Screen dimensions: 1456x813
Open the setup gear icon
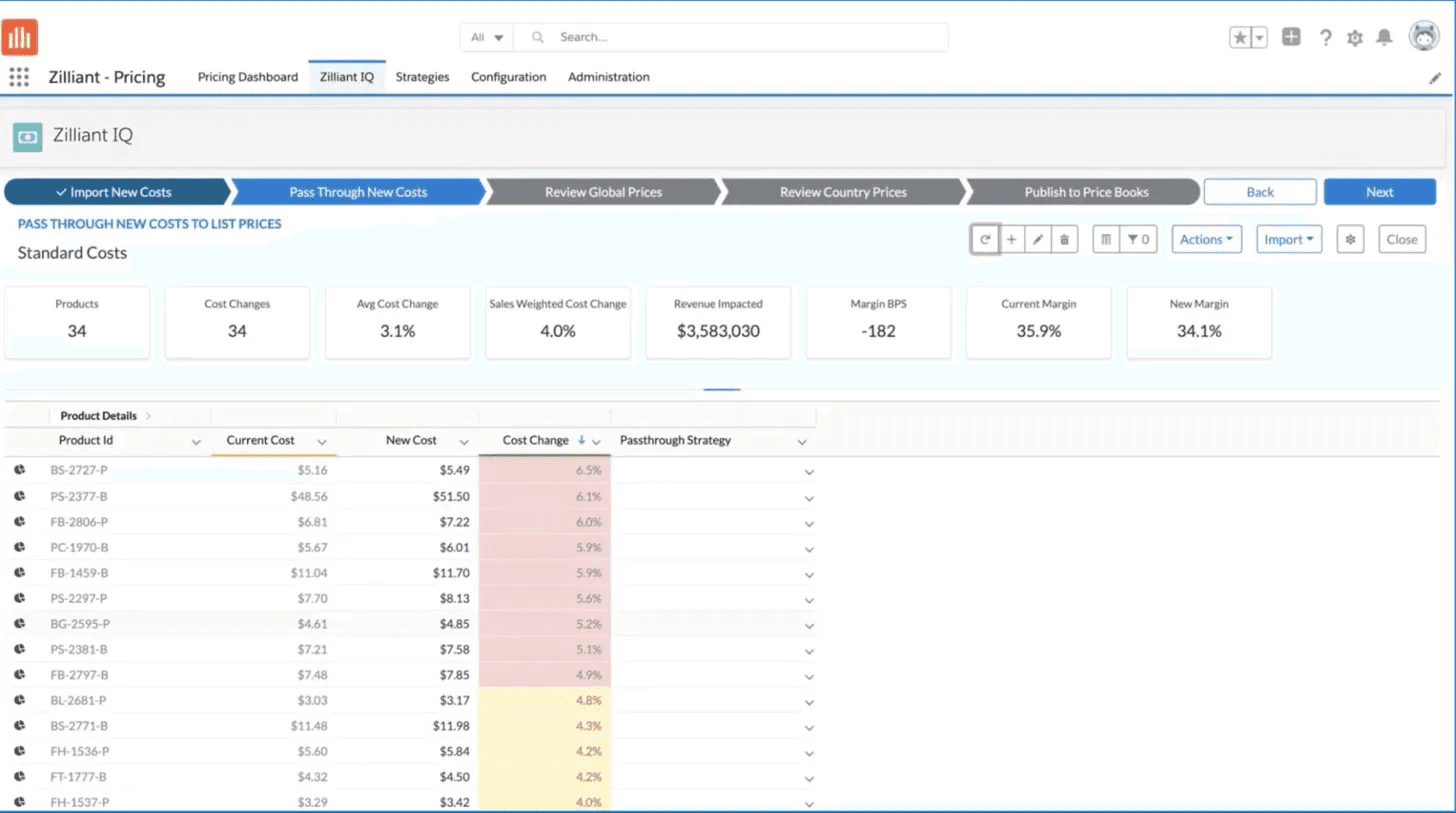pyautogui.click(x=1355, y=38)
